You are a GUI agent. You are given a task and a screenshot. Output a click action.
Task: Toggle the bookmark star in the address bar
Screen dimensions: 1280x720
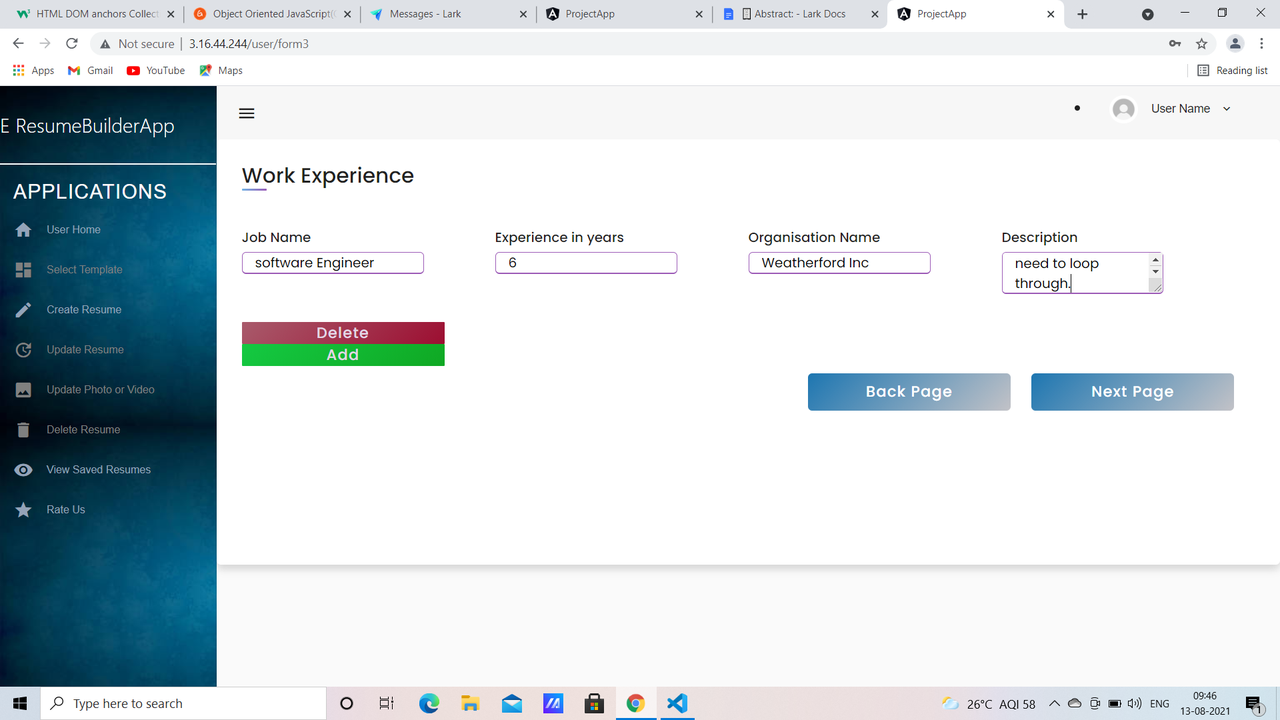click(x=1201, y=44)
